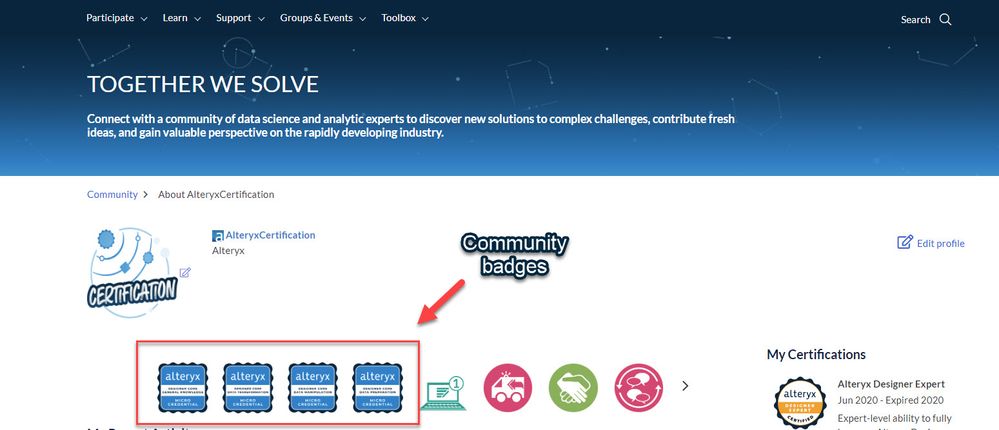Open the Groups & Events menu
This screenshot has height=430, width=999.
[323, 18]
